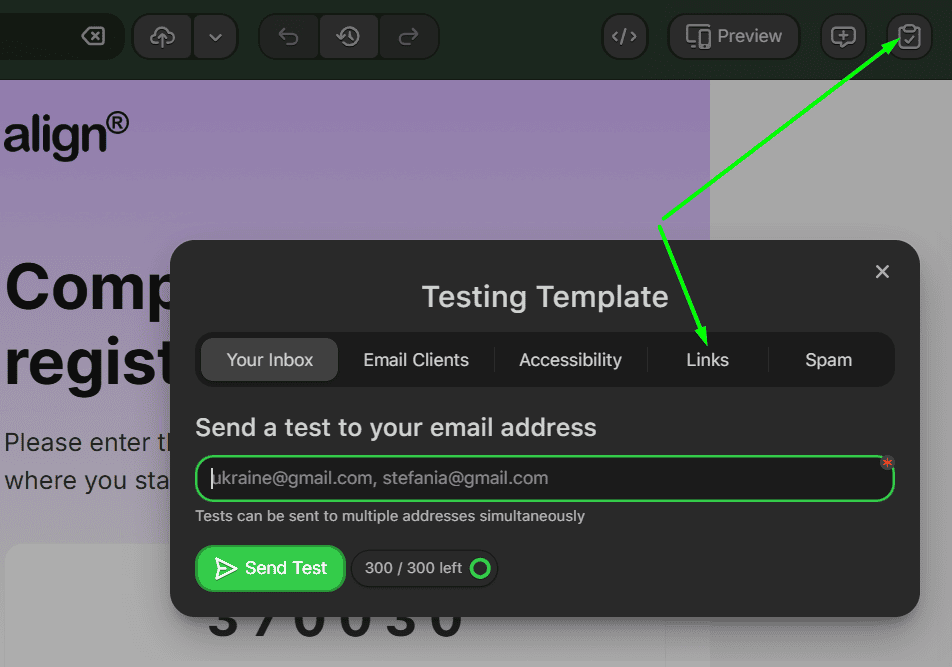Click the cloud upload save icon
This screenshot has width=952, height=667.
tap(162, 37)
